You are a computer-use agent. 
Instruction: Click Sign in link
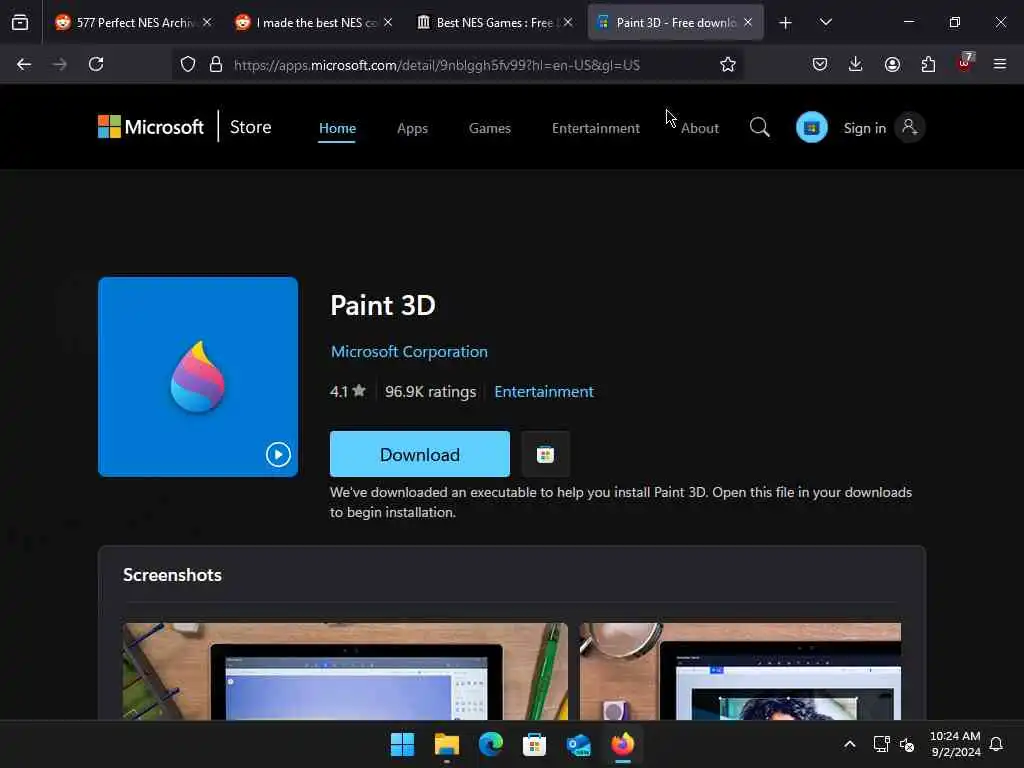[x=865, y=128]
